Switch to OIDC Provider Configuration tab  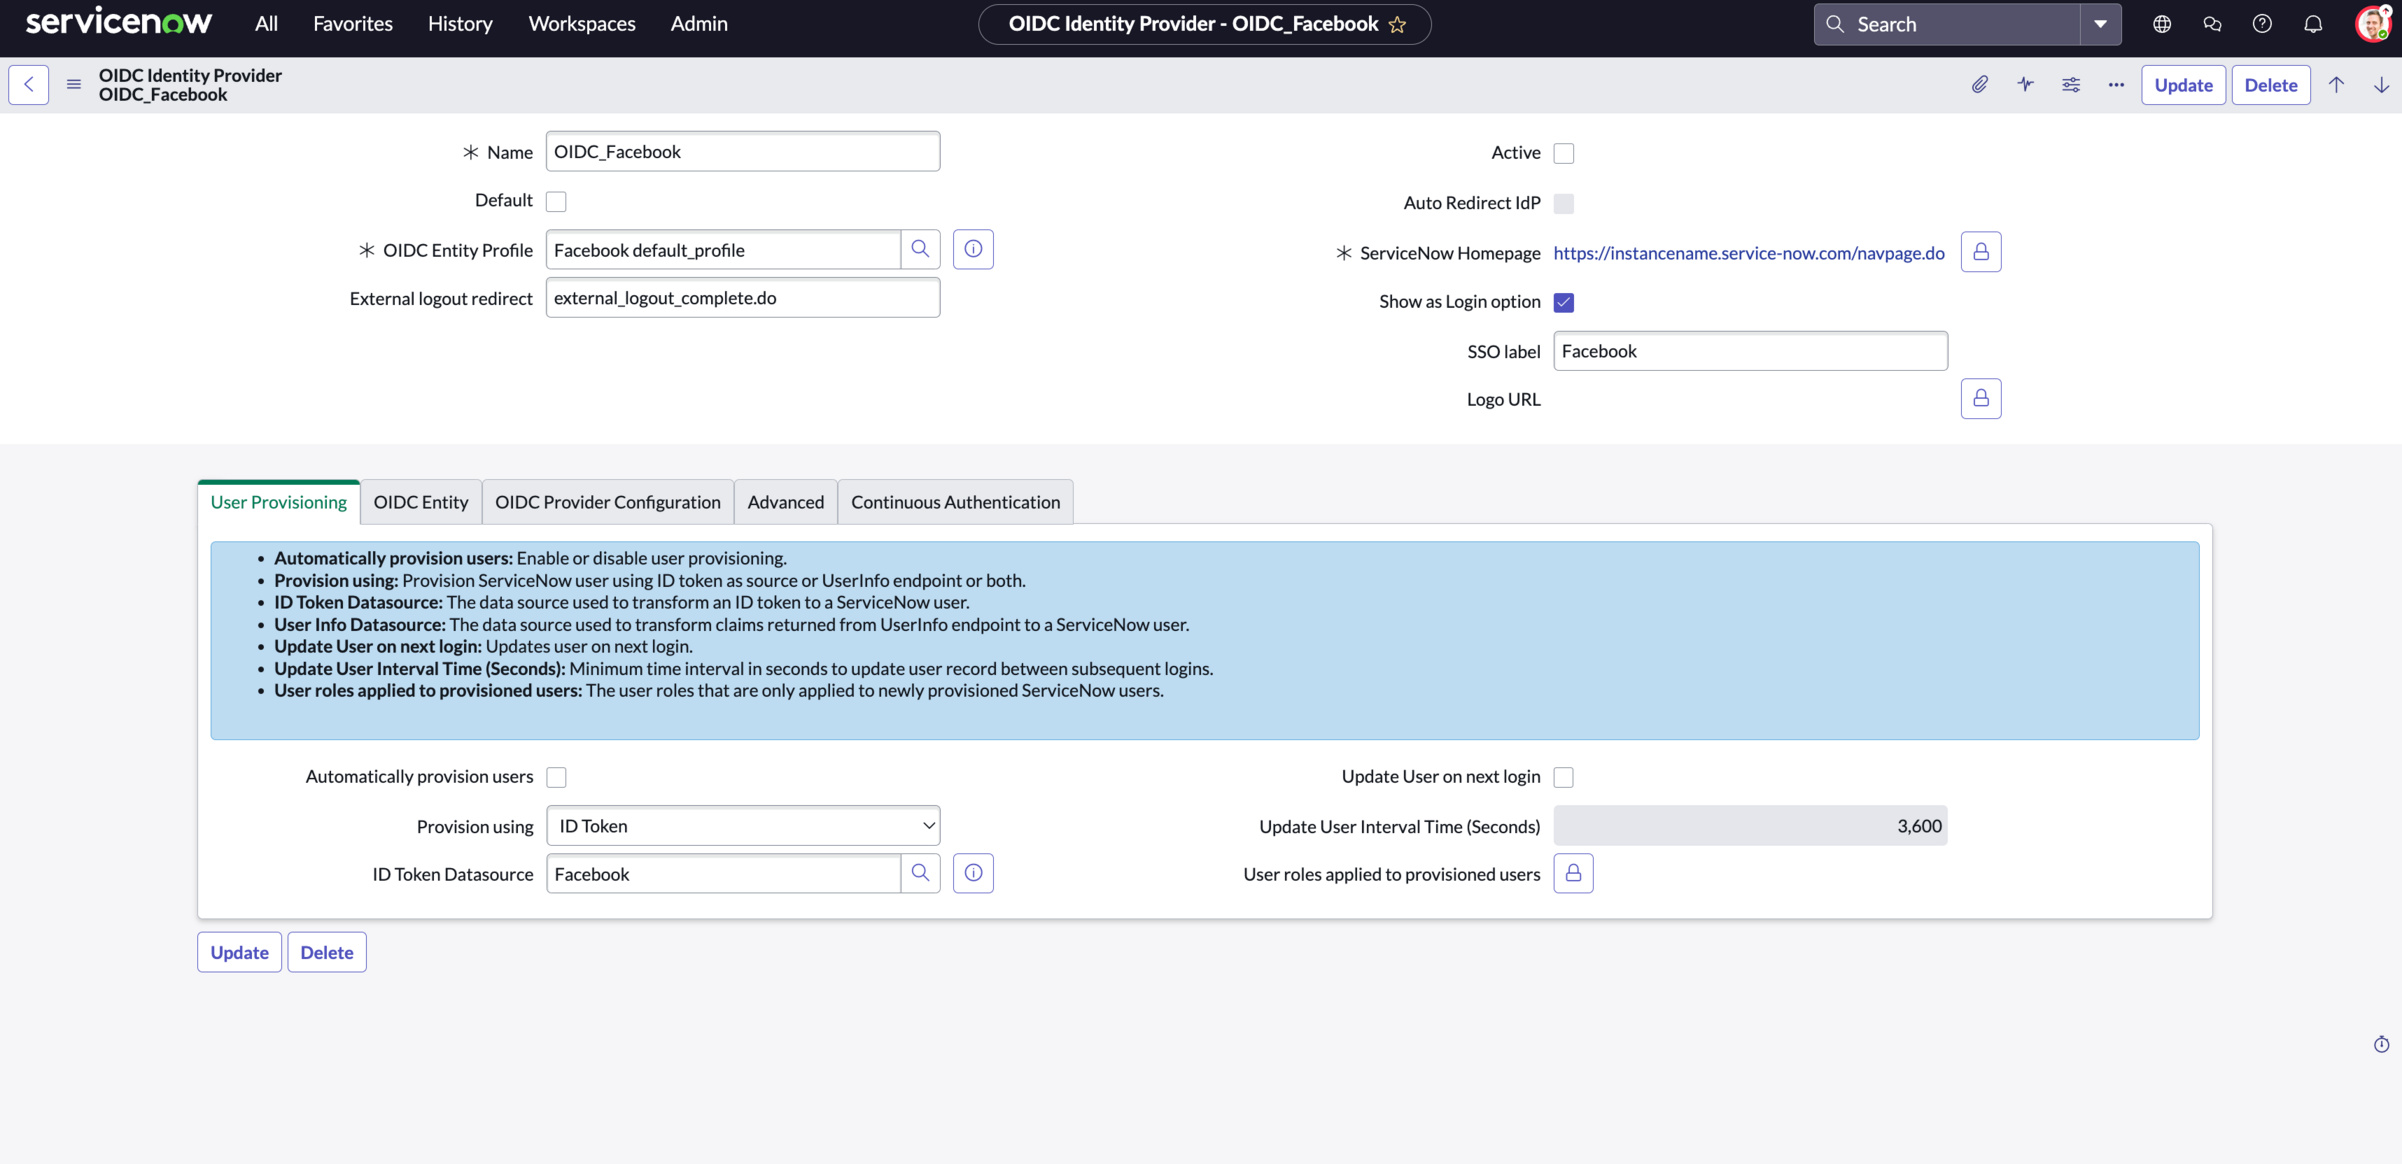[608, 502]
